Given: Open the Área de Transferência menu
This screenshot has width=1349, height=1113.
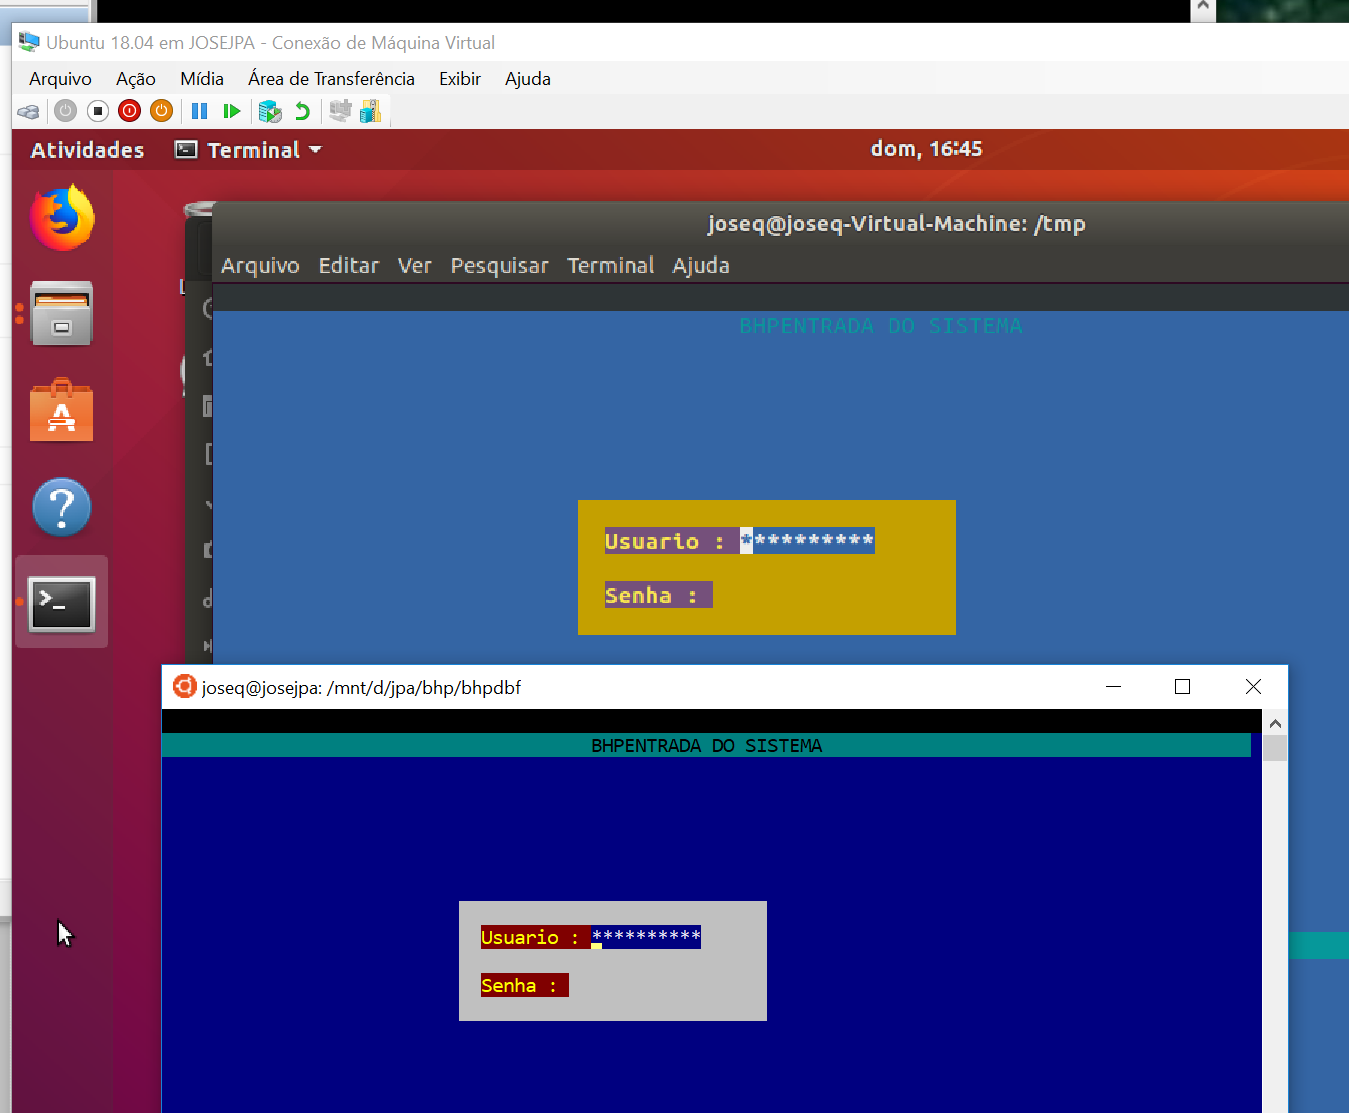Looking at the screenshot, I should [331, 79].
